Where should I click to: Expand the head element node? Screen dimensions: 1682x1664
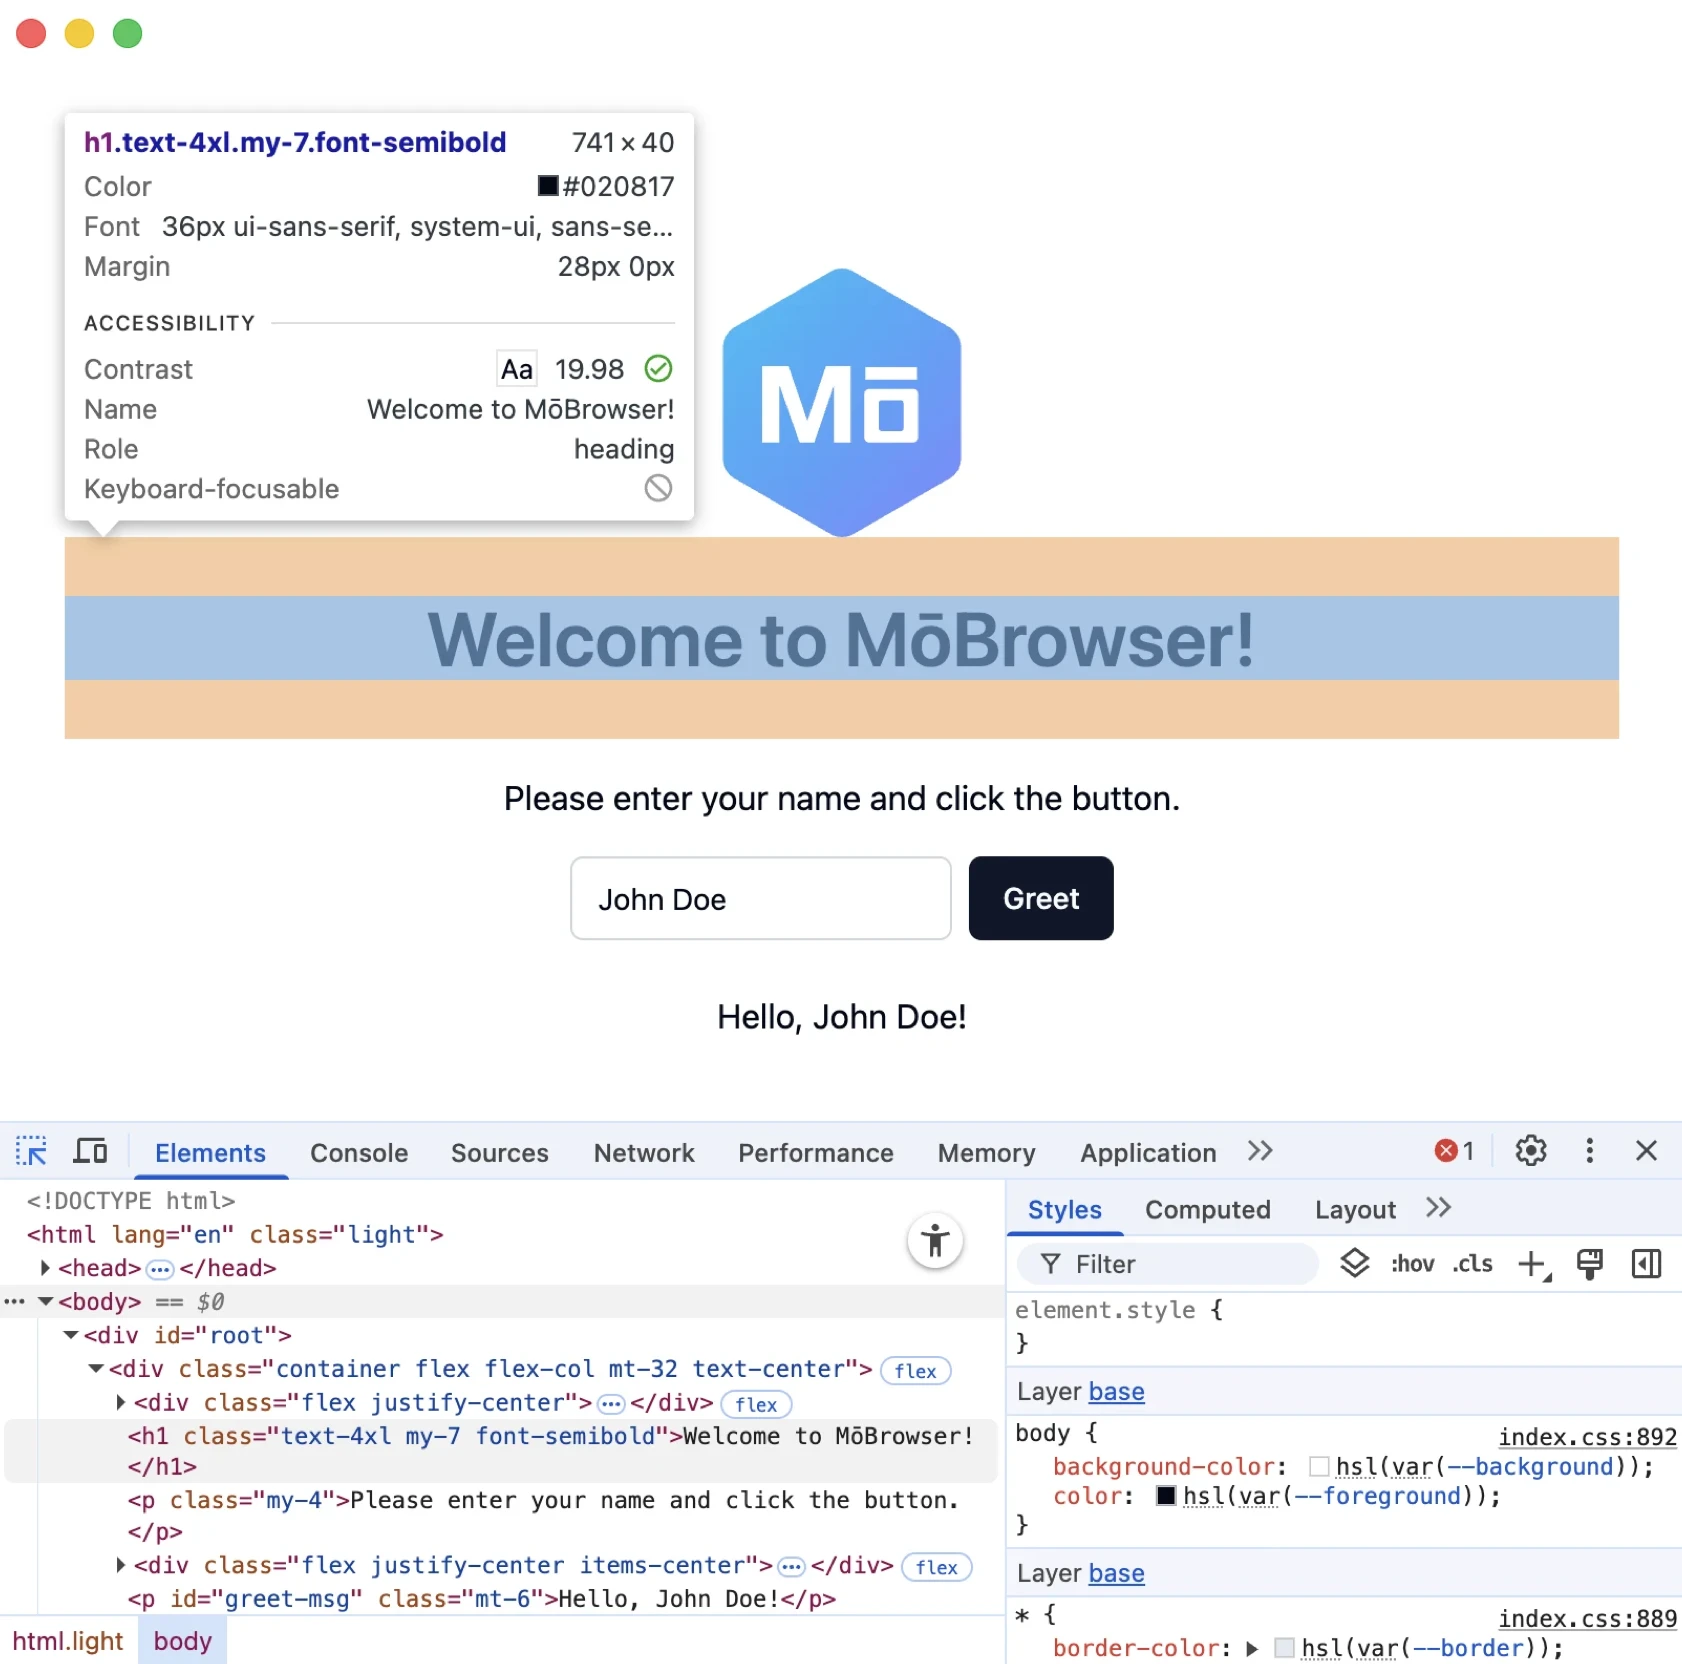point(45,1268)
